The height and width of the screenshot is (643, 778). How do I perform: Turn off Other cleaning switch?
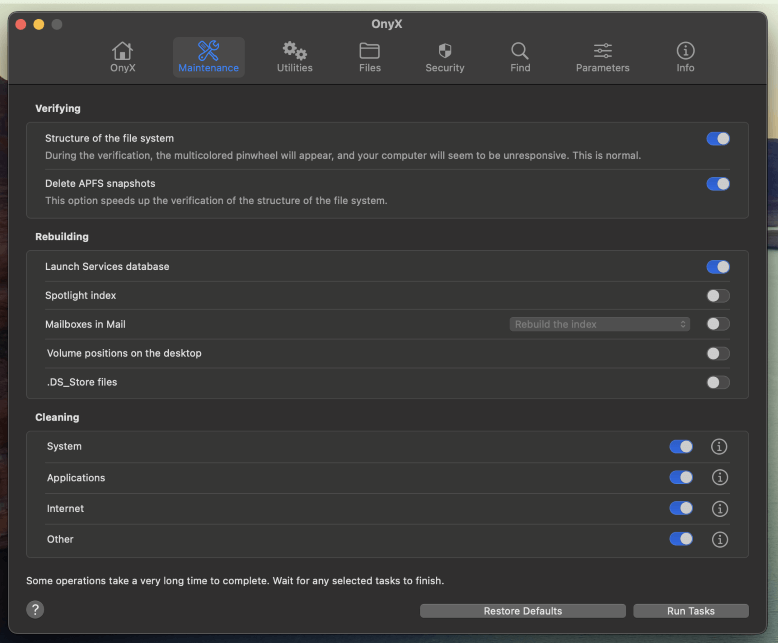(x=681, y=539)
